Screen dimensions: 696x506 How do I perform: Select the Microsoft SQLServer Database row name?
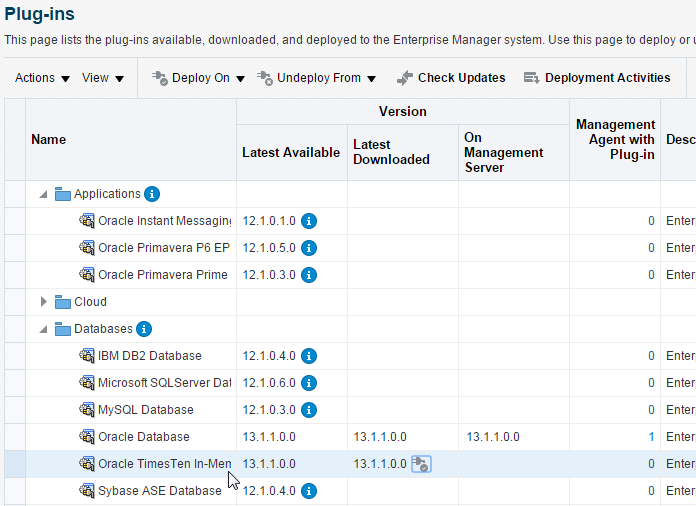165,383
